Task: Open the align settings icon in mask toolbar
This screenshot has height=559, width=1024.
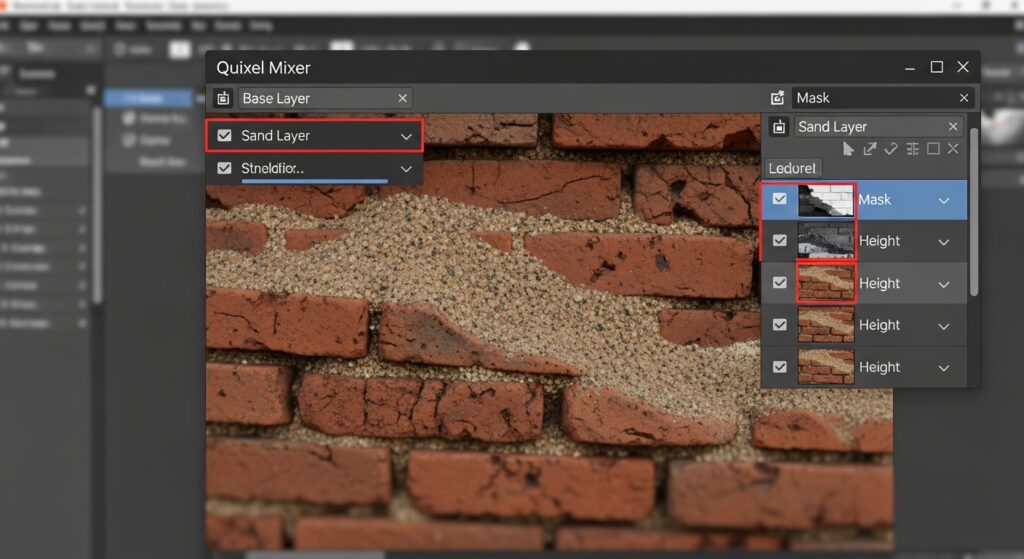Action: [912, 149]
